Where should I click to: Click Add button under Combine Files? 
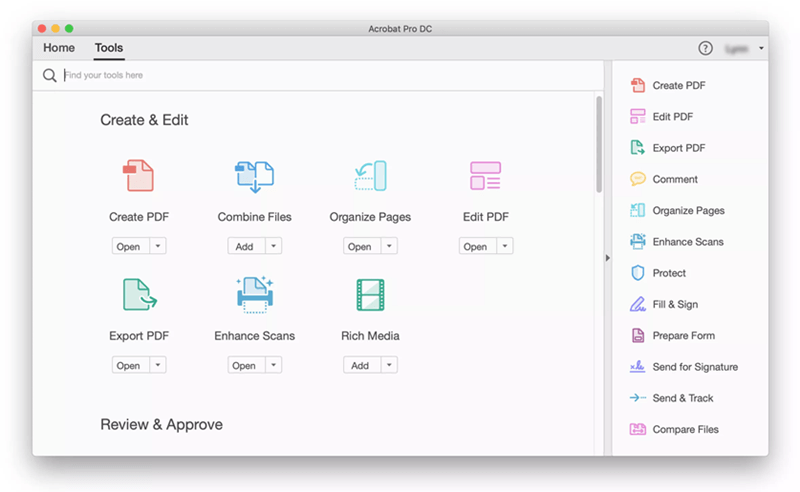pos(246,246)
